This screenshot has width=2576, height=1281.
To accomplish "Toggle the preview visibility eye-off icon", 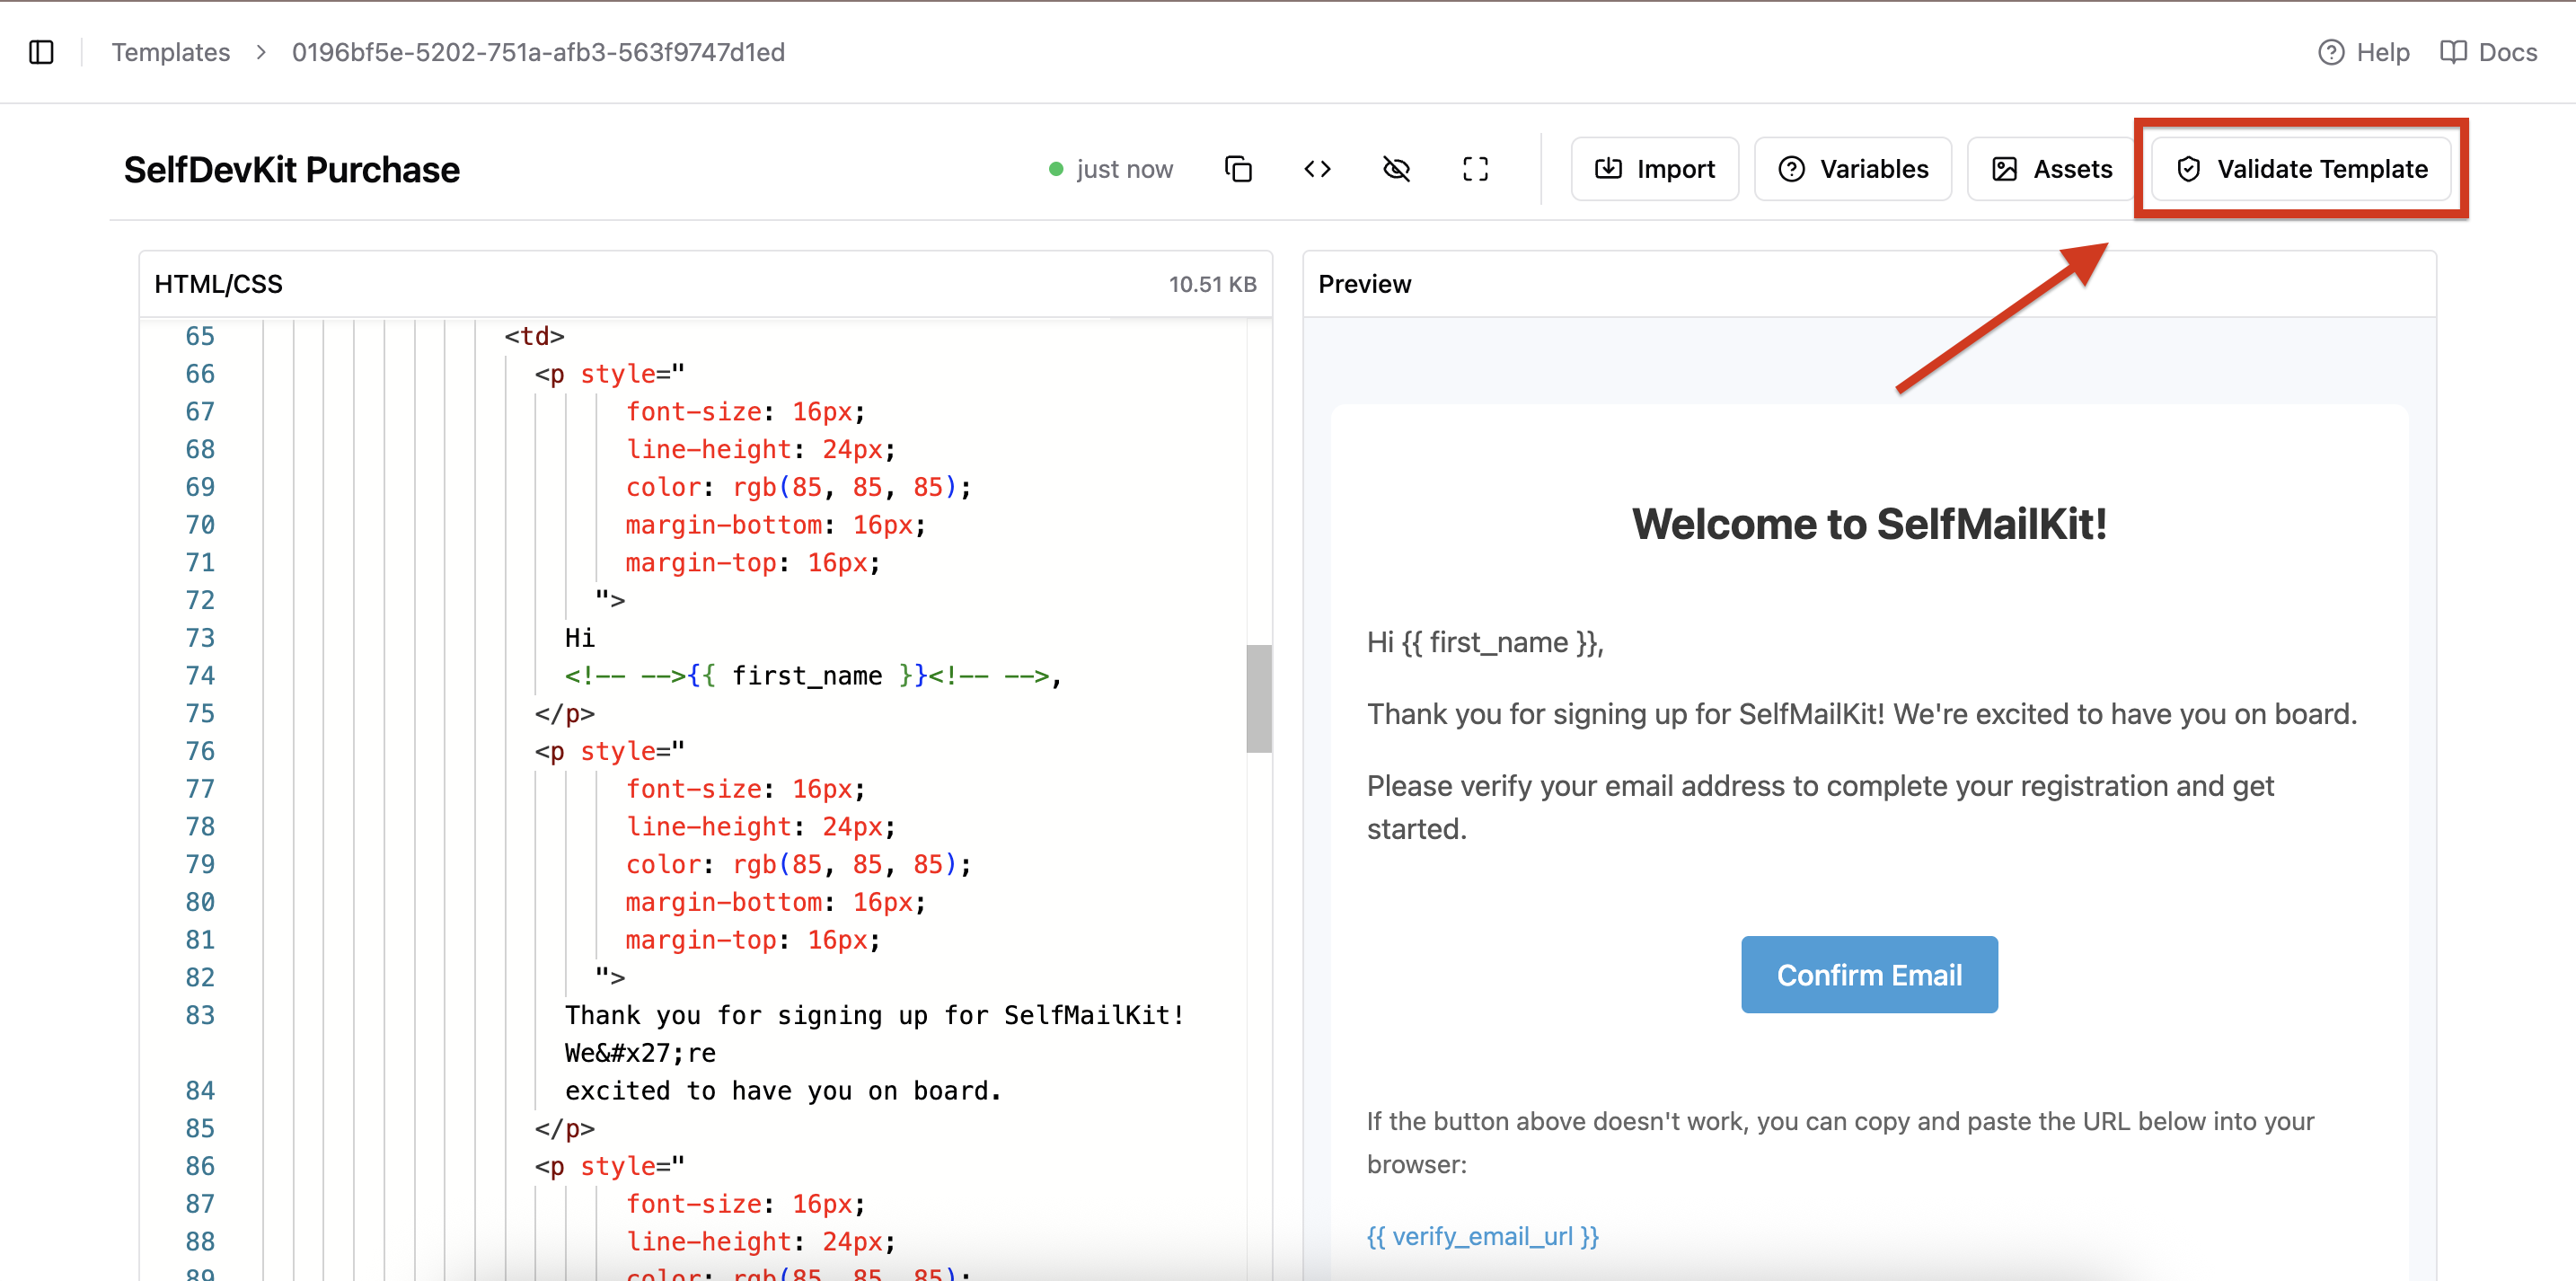I will pyautogui.click(x=1396, y=169).
